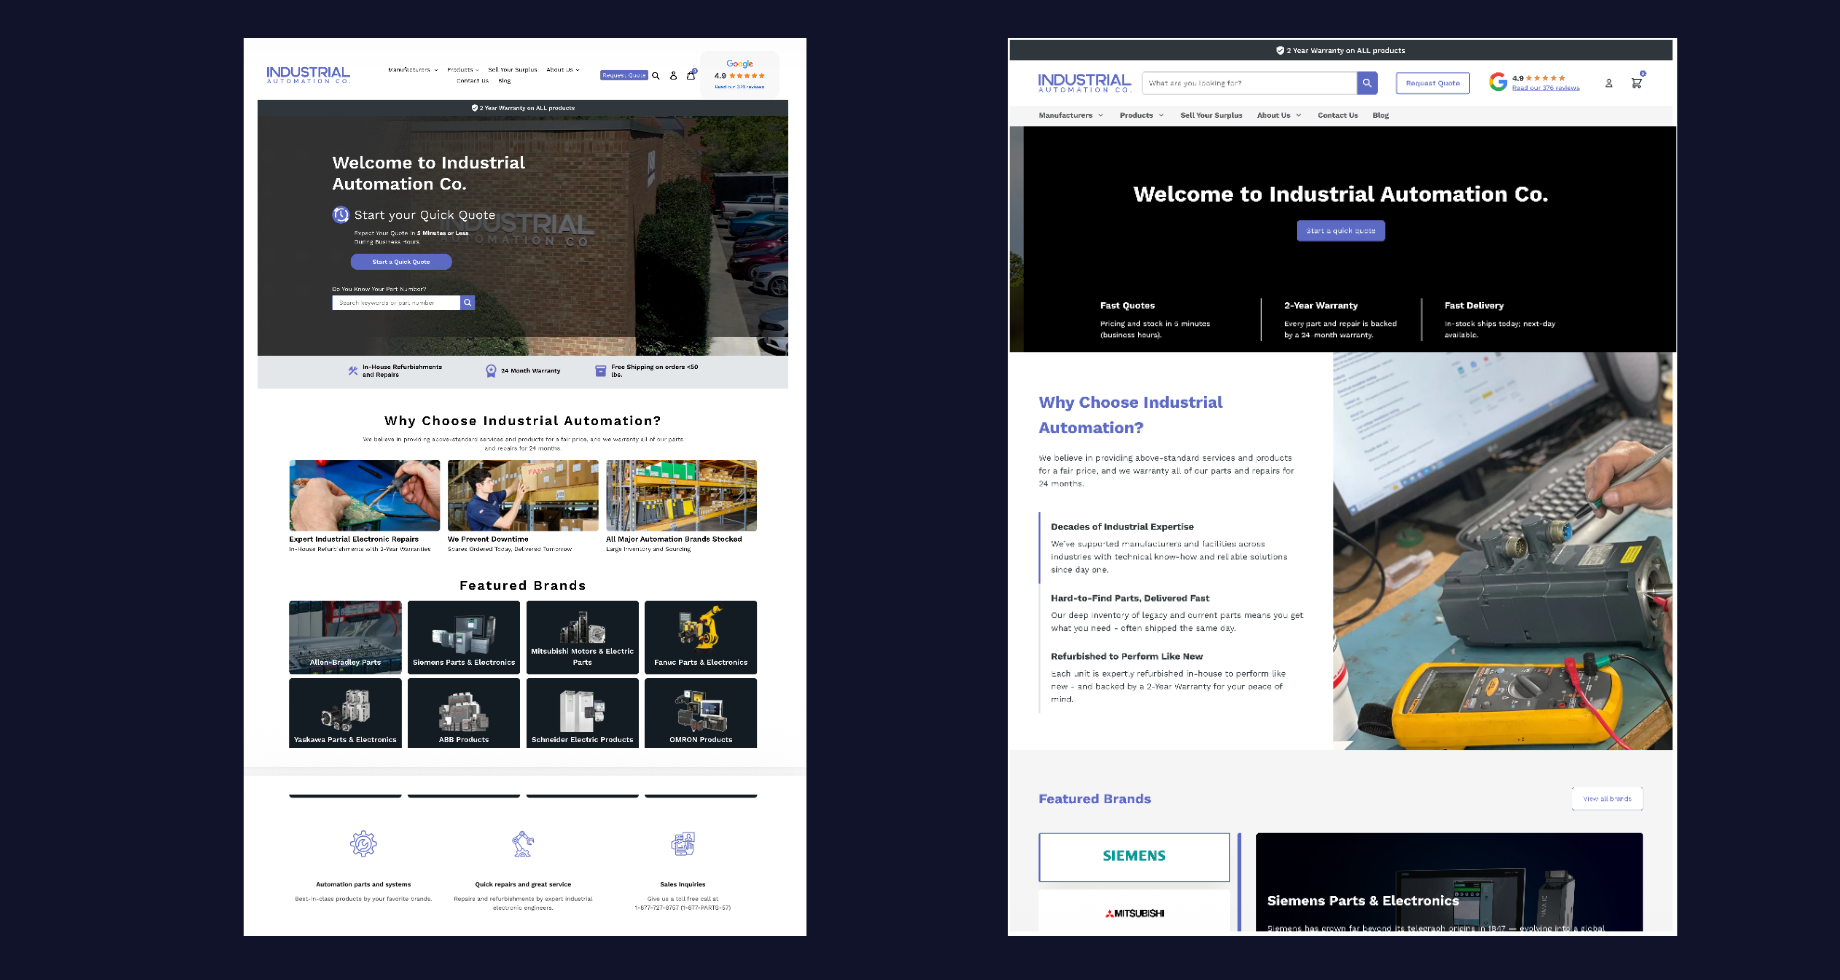The height and width of the screenshot is (980, 1840).
Task: Open the Read our reviews link in the right mockup
Action: coord(1545,88)
